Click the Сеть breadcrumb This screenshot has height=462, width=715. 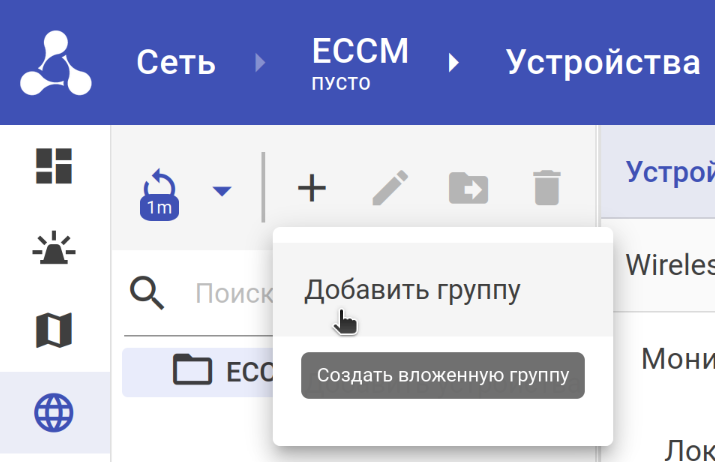(176, 62)
